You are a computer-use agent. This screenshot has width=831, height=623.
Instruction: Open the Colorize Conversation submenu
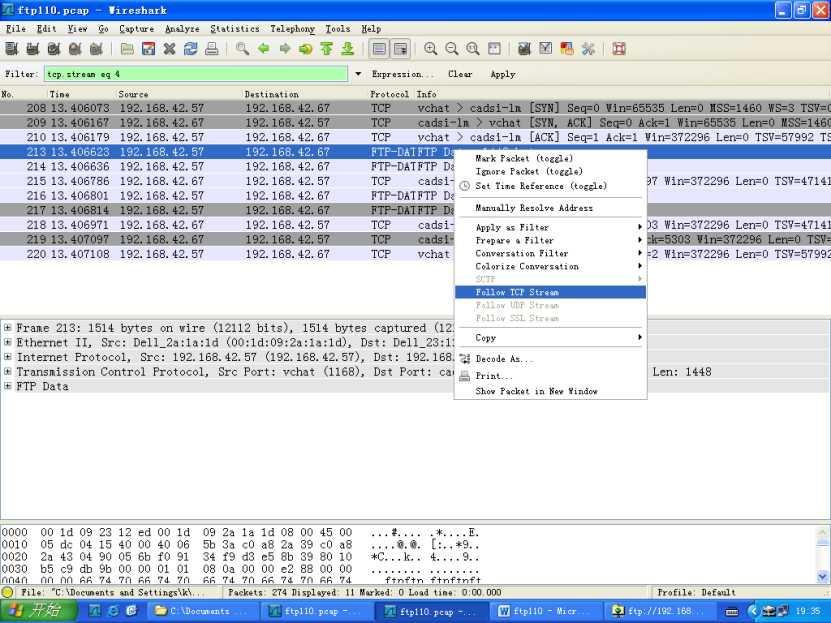click(x=551, y=266)
